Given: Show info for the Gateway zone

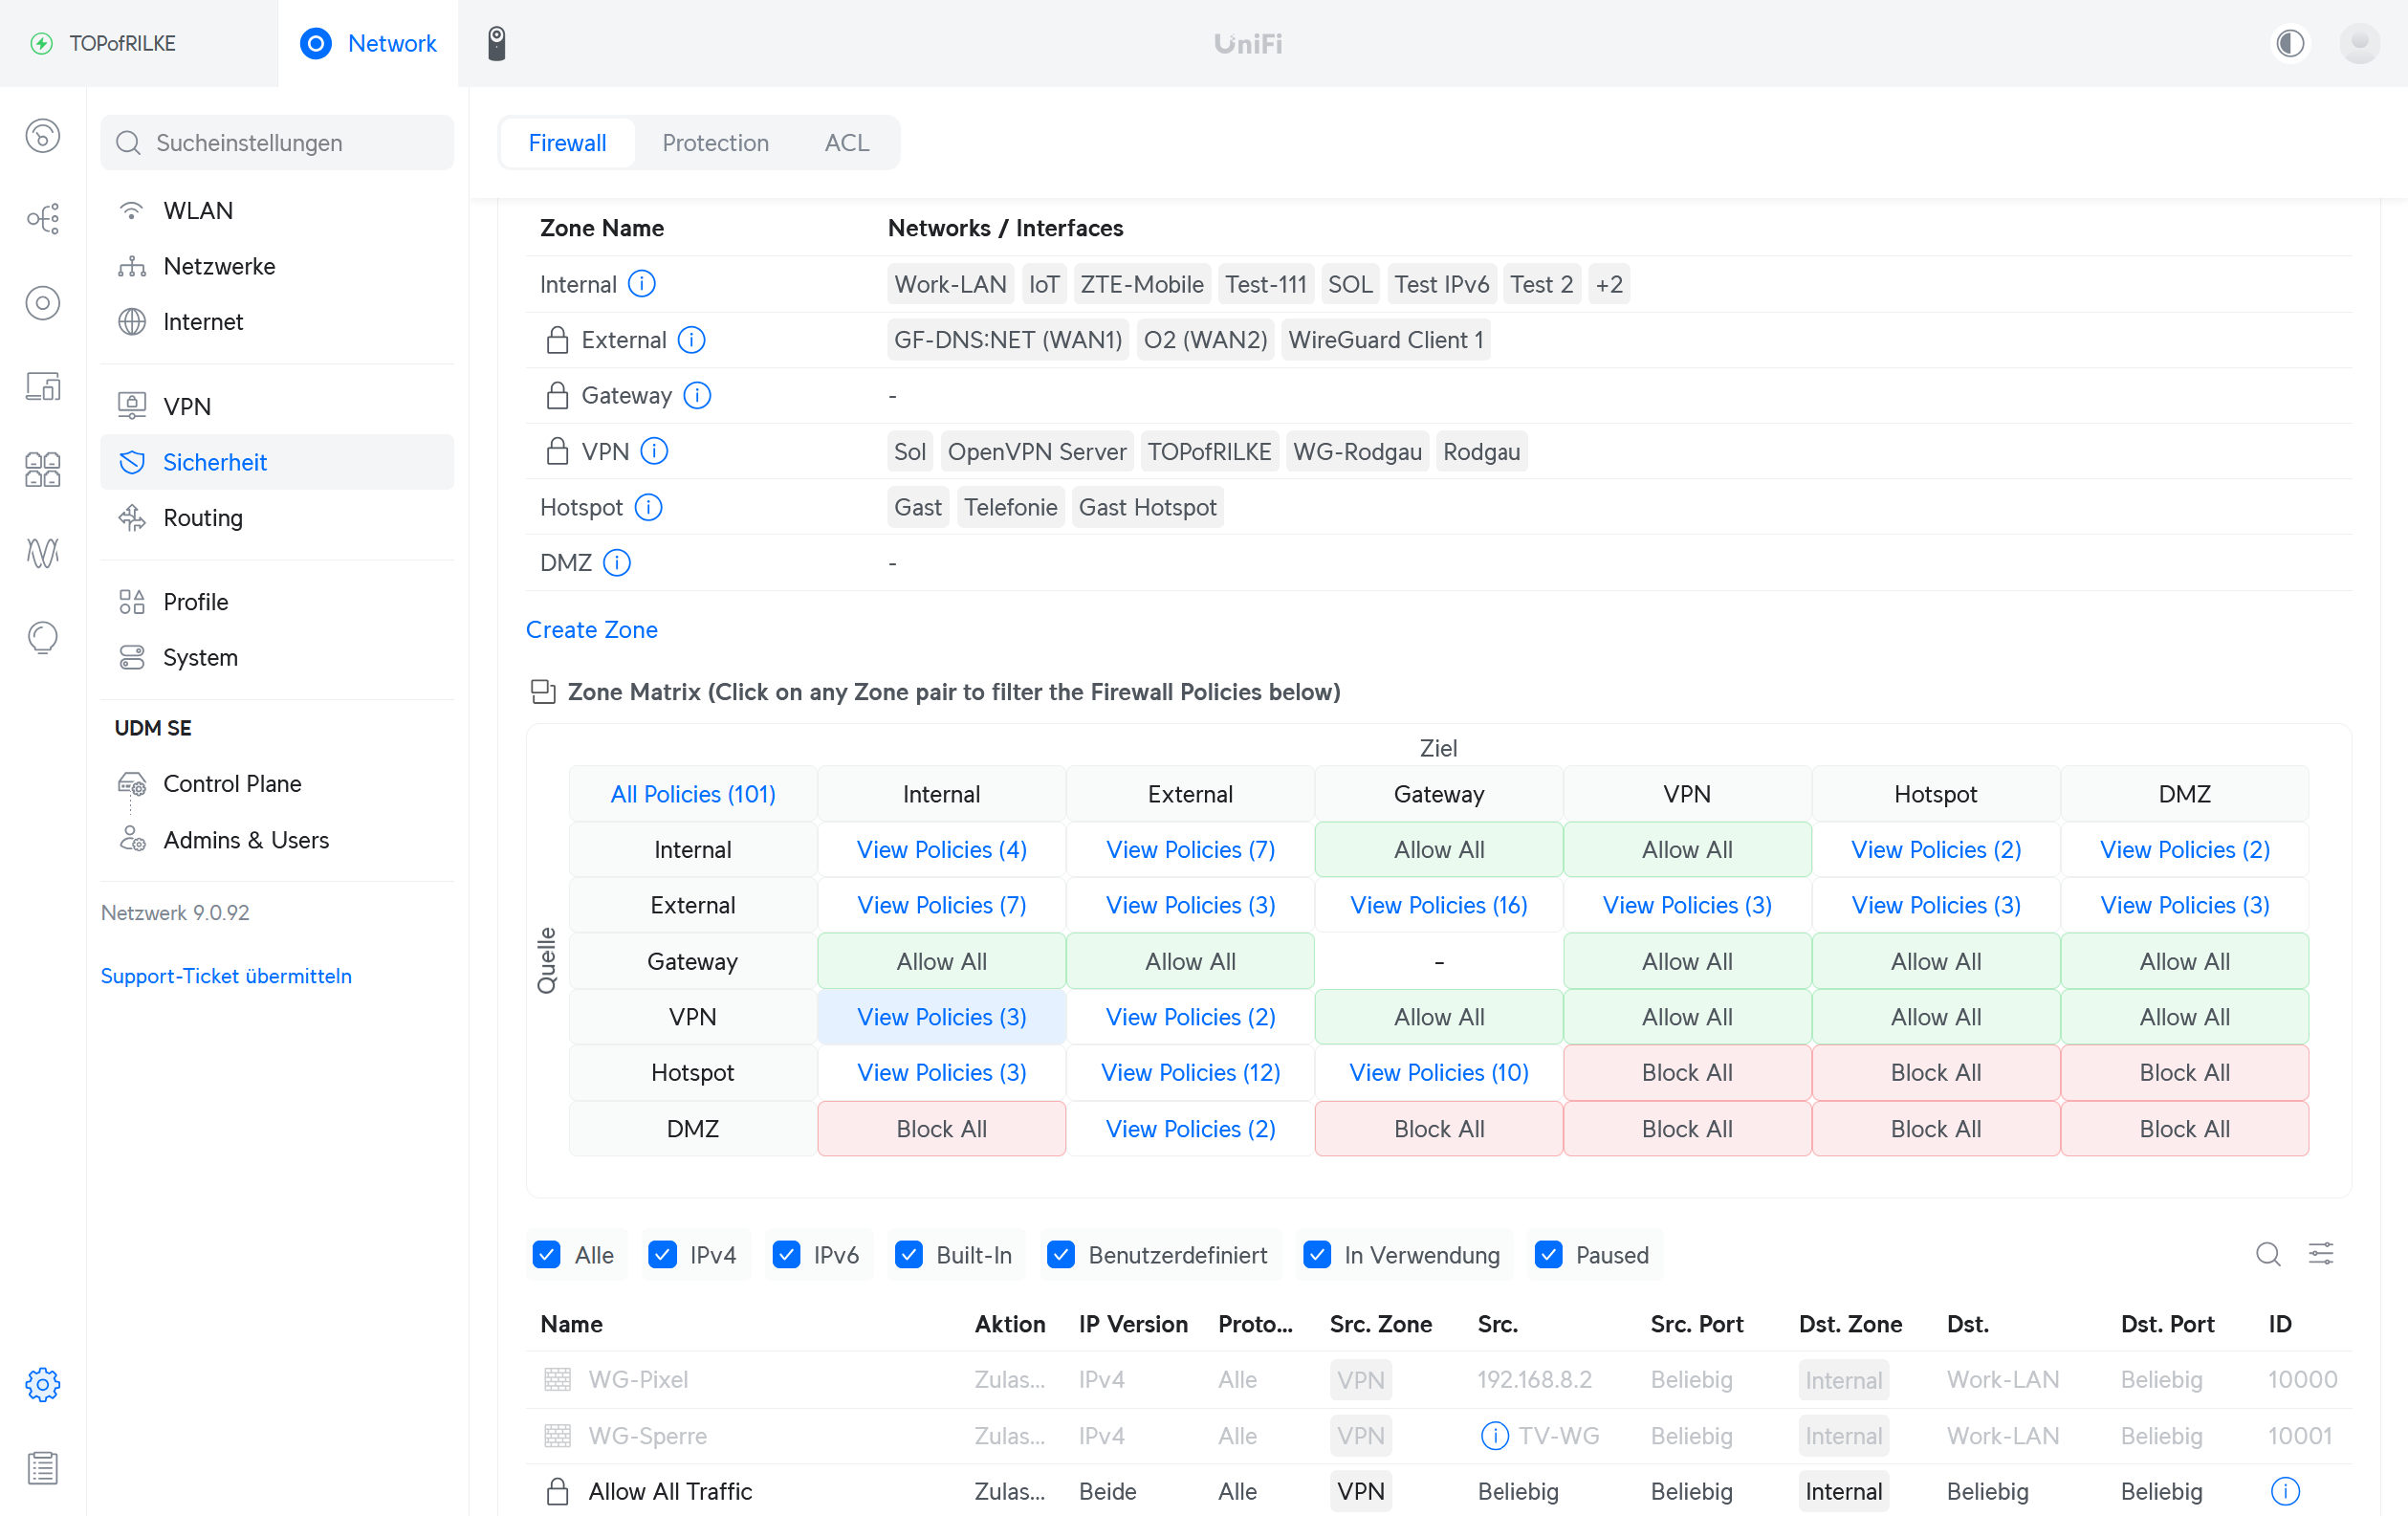Looking at the screenshot, I should 697,396.
